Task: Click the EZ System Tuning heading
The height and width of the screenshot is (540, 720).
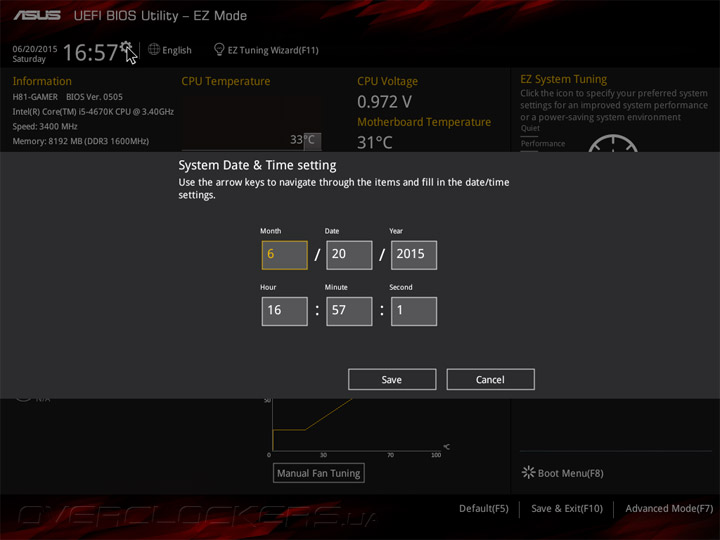Action: (563, 79)
